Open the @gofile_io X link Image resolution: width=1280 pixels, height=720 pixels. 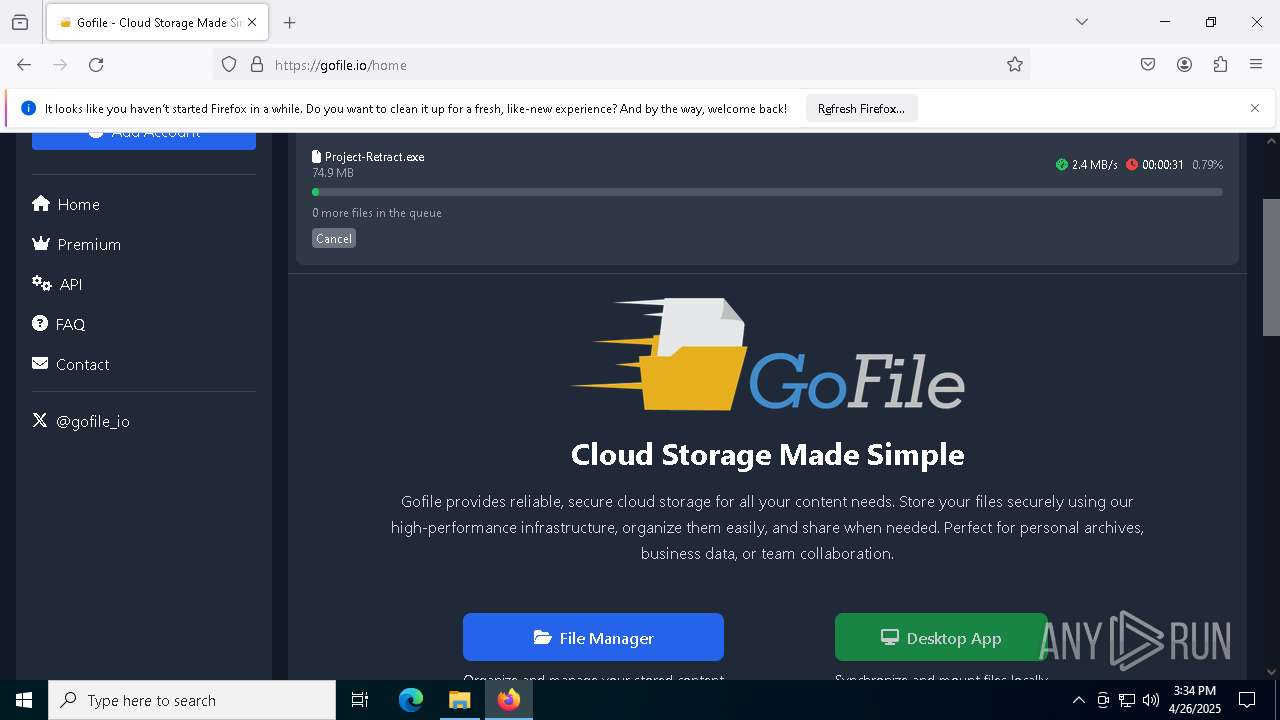point(81,421)
